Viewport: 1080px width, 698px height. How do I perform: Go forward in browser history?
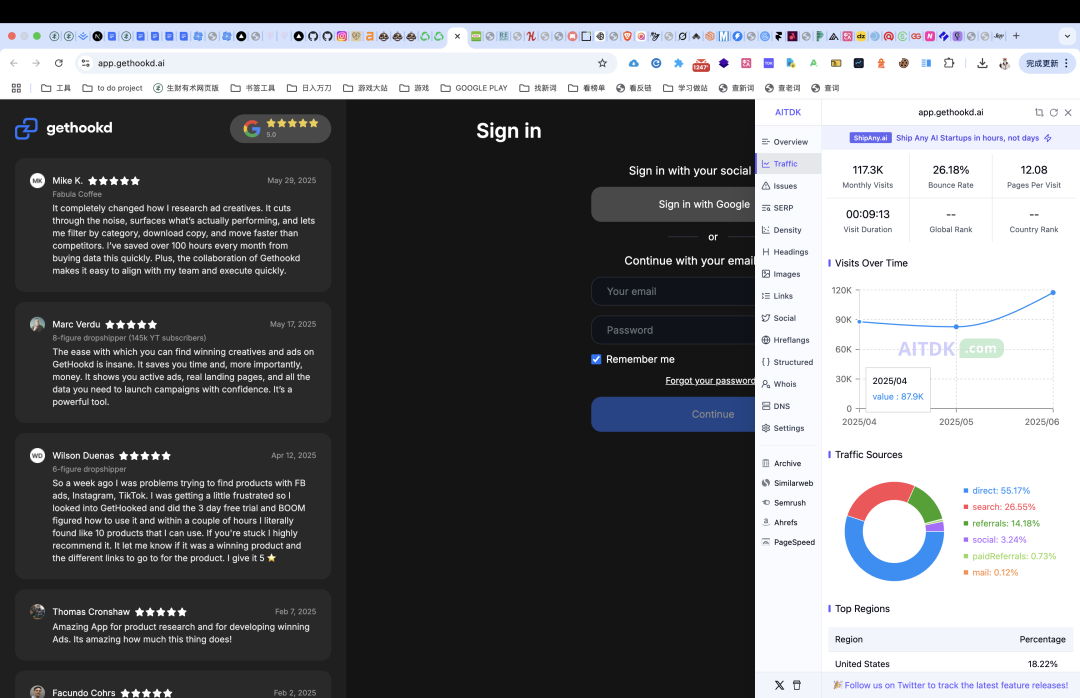pyautogui.click(x=37, y=63)
